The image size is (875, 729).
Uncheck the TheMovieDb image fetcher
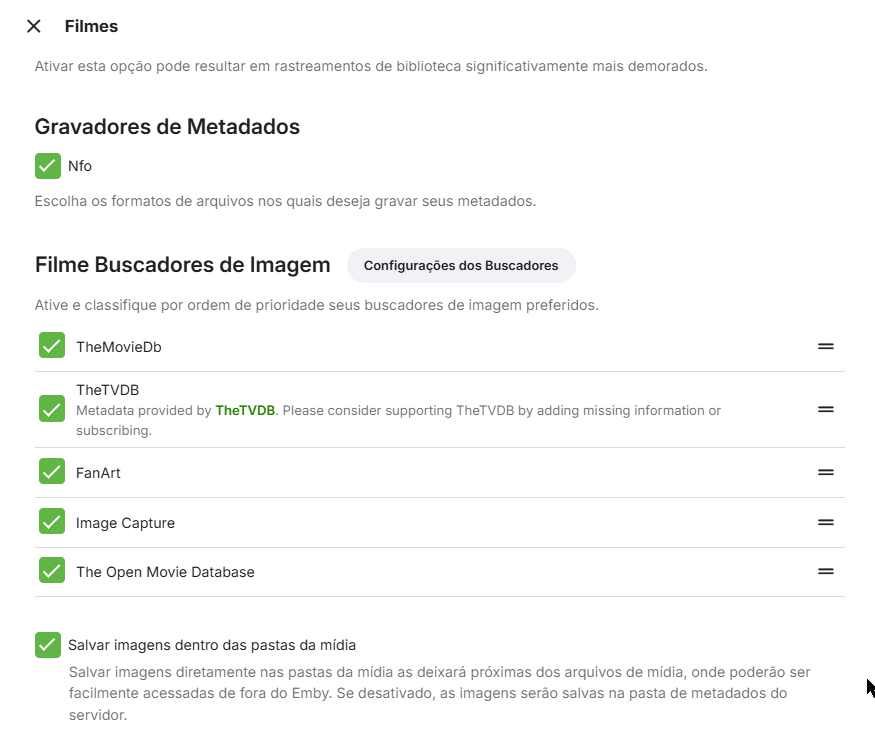pos(51,346)
